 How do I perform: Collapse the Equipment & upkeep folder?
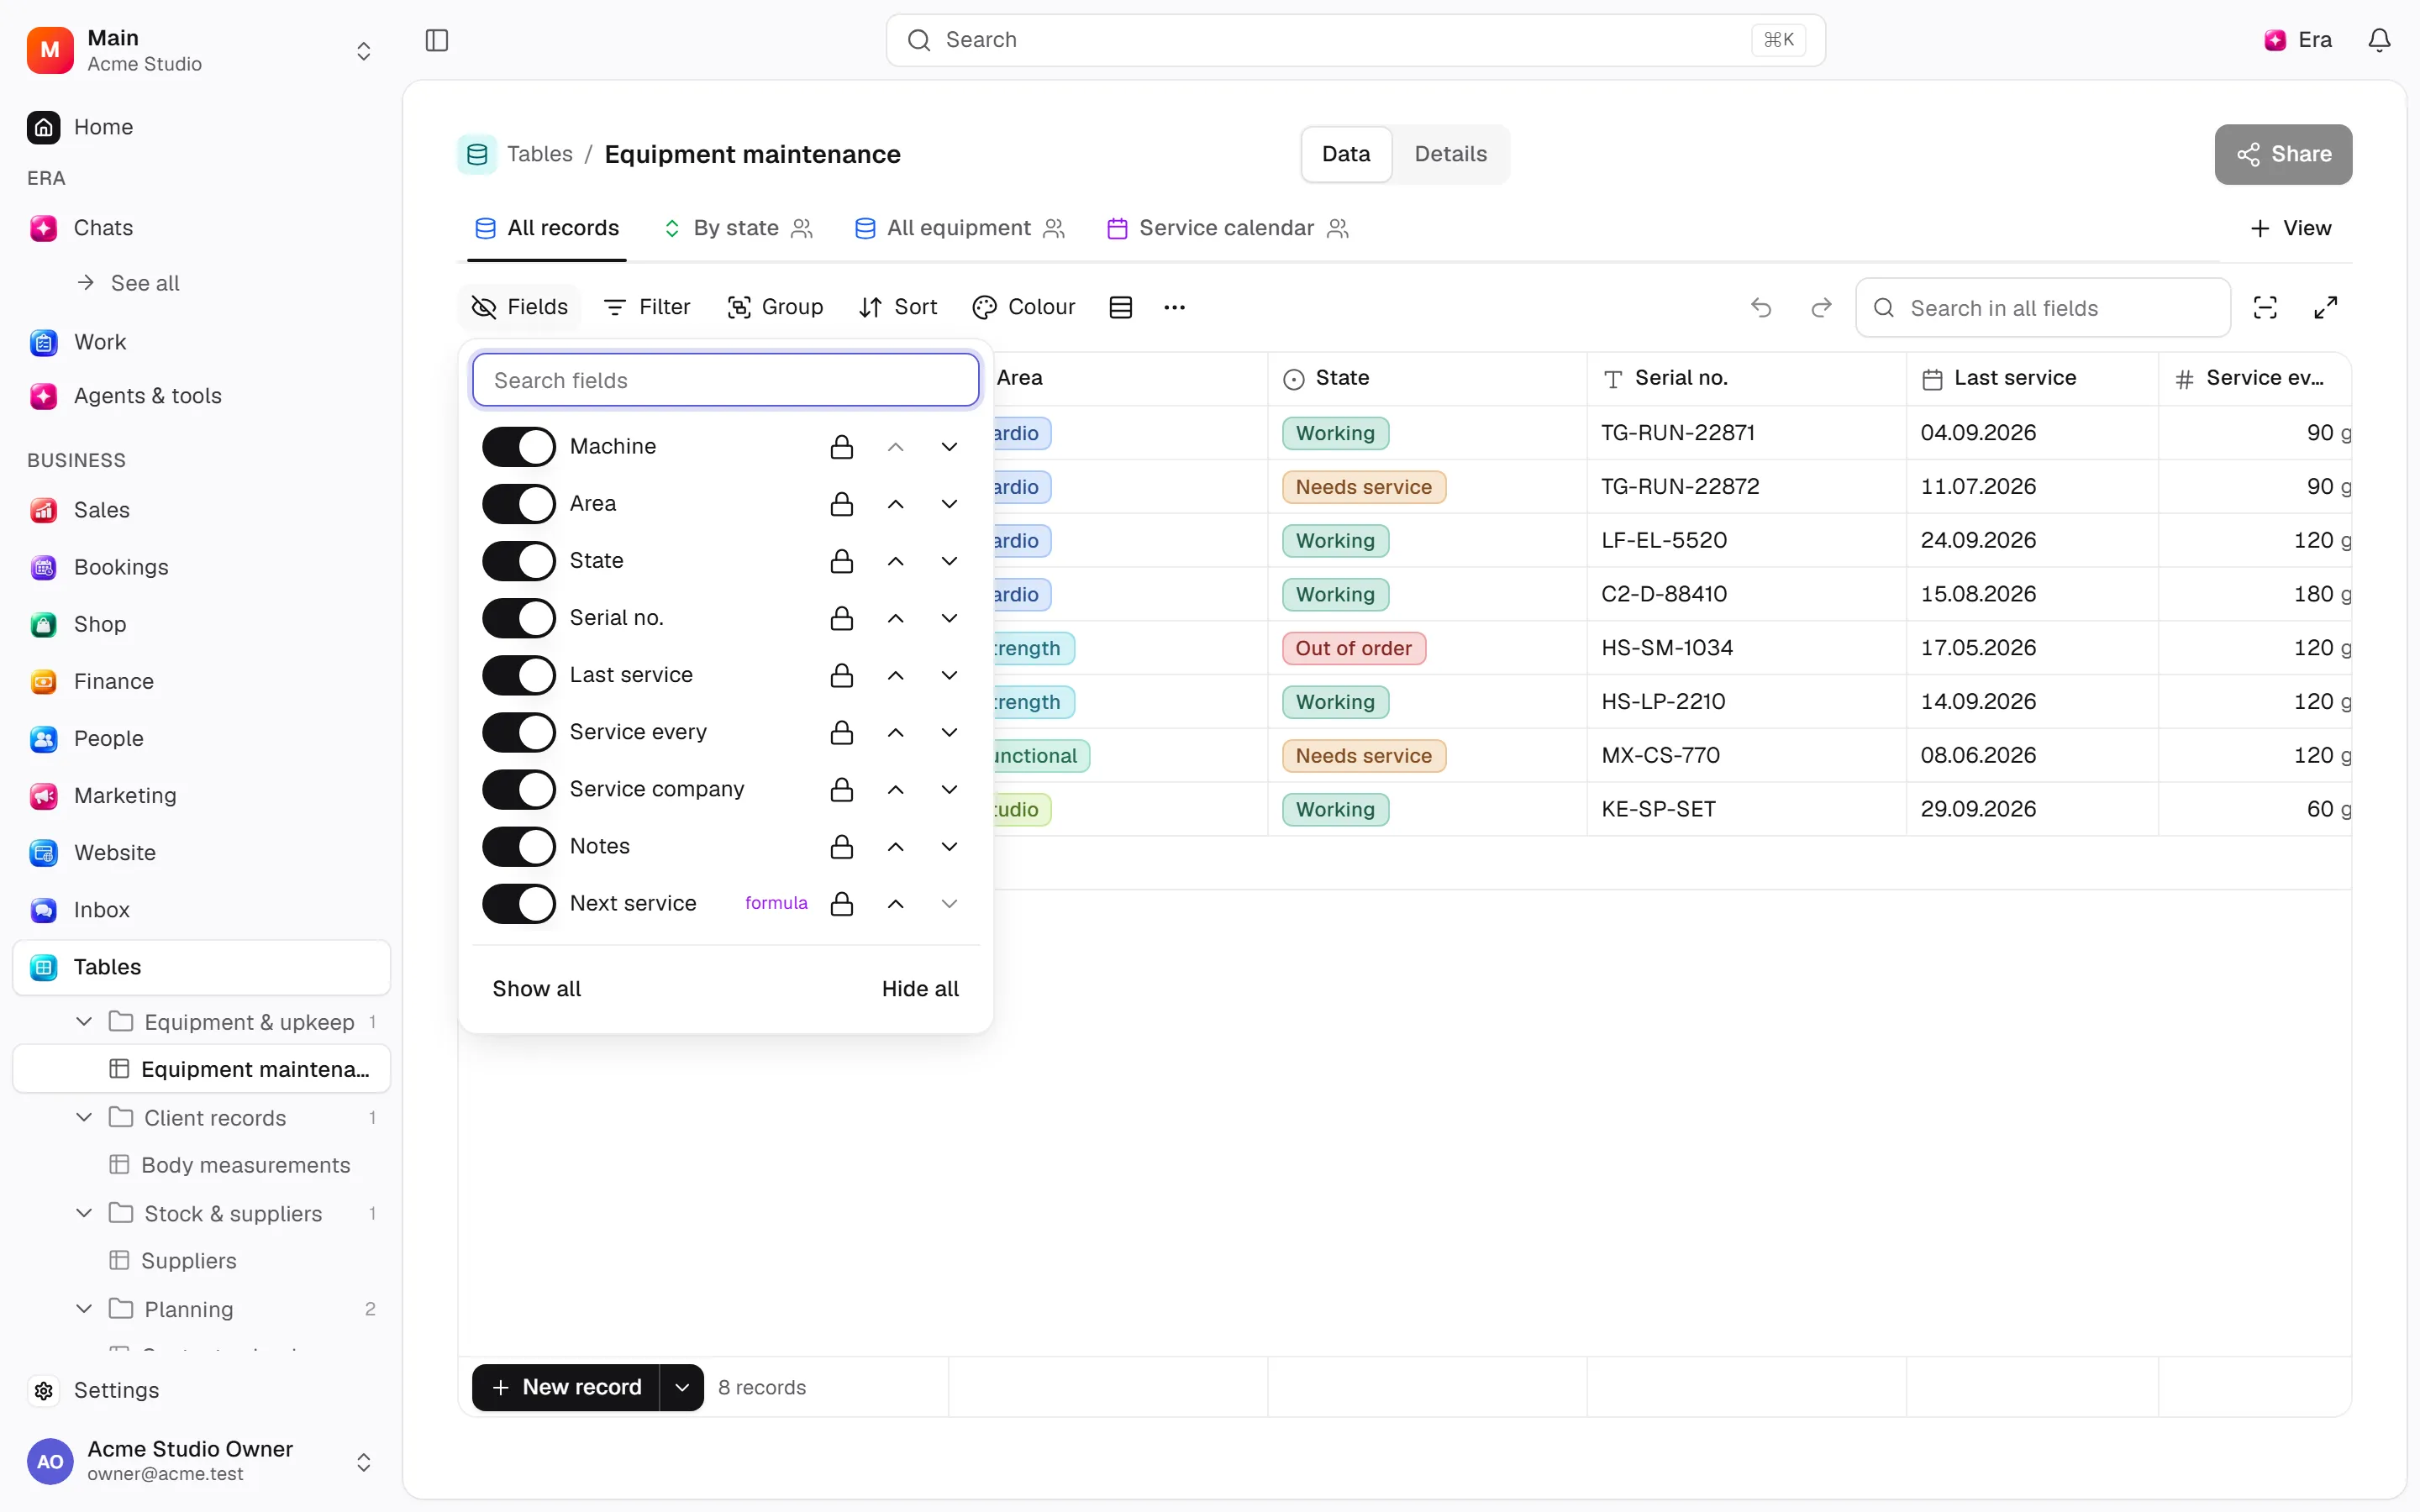tap(84, 1021)
